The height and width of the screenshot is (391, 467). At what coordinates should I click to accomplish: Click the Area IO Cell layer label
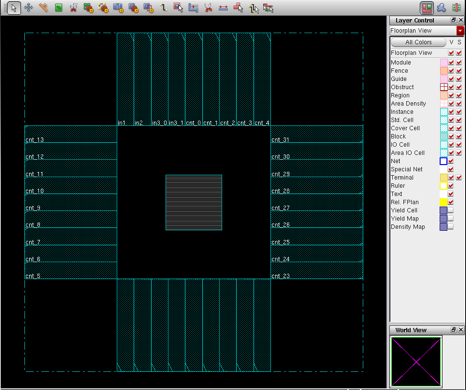[408, 153]
